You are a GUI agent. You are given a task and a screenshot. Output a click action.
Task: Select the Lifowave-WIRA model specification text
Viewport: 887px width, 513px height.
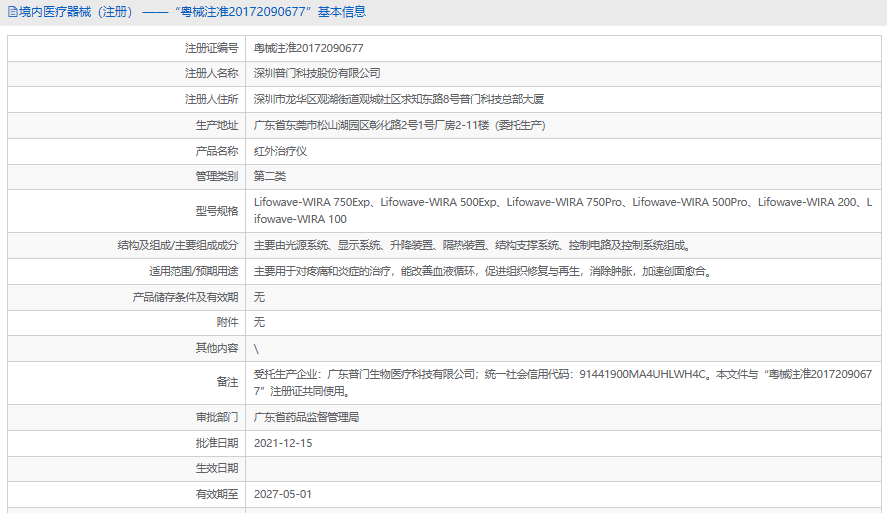click(x=563, y=210)
